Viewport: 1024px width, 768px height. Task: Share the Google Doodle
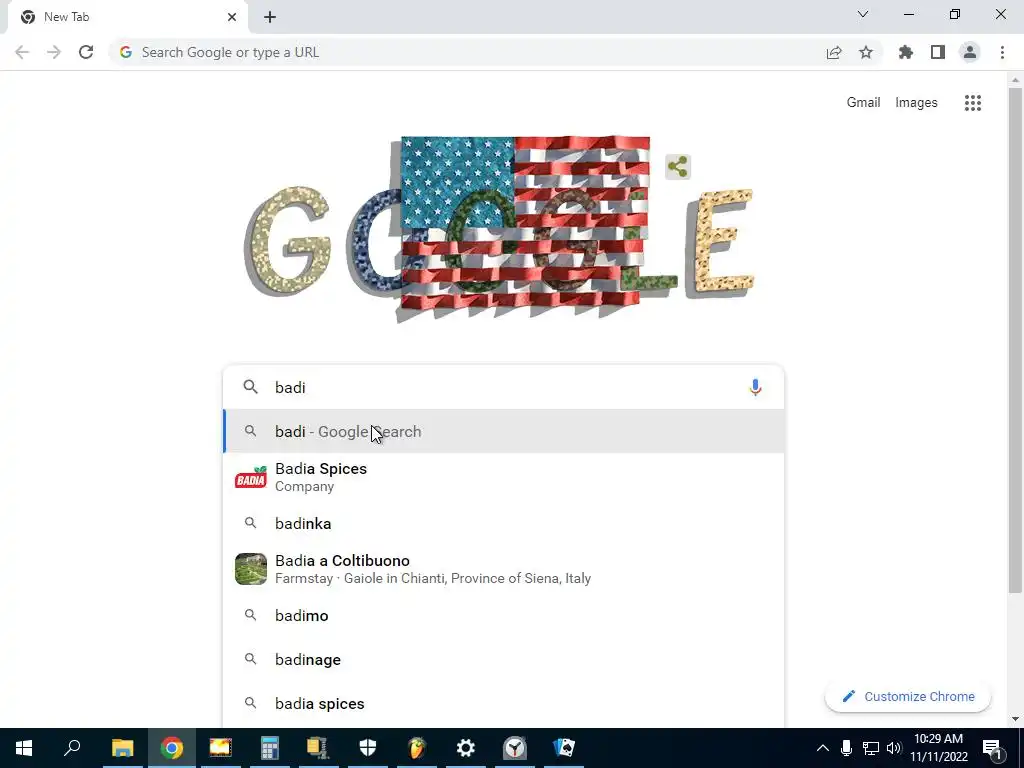click(678, 167)
